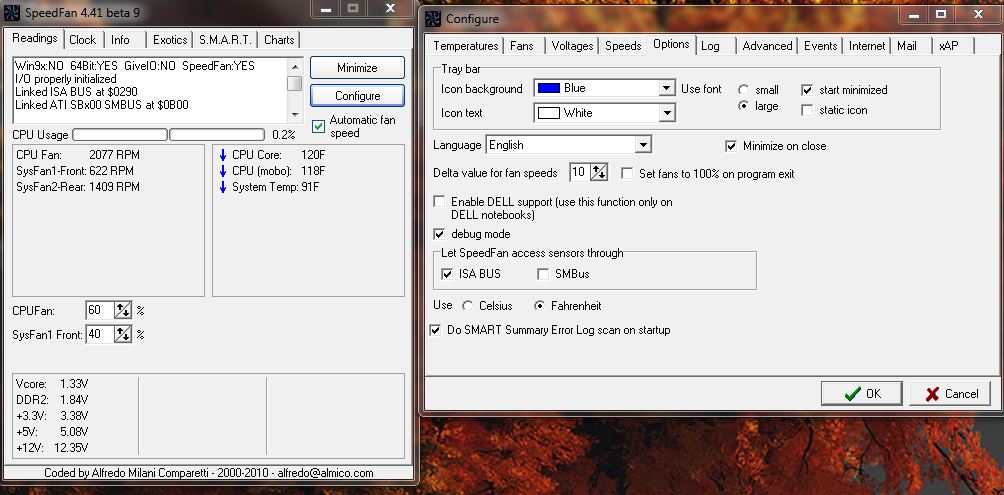Open the Speeds tab
The width and height of the screenshot is (1004, 495).
coord(623,45)
